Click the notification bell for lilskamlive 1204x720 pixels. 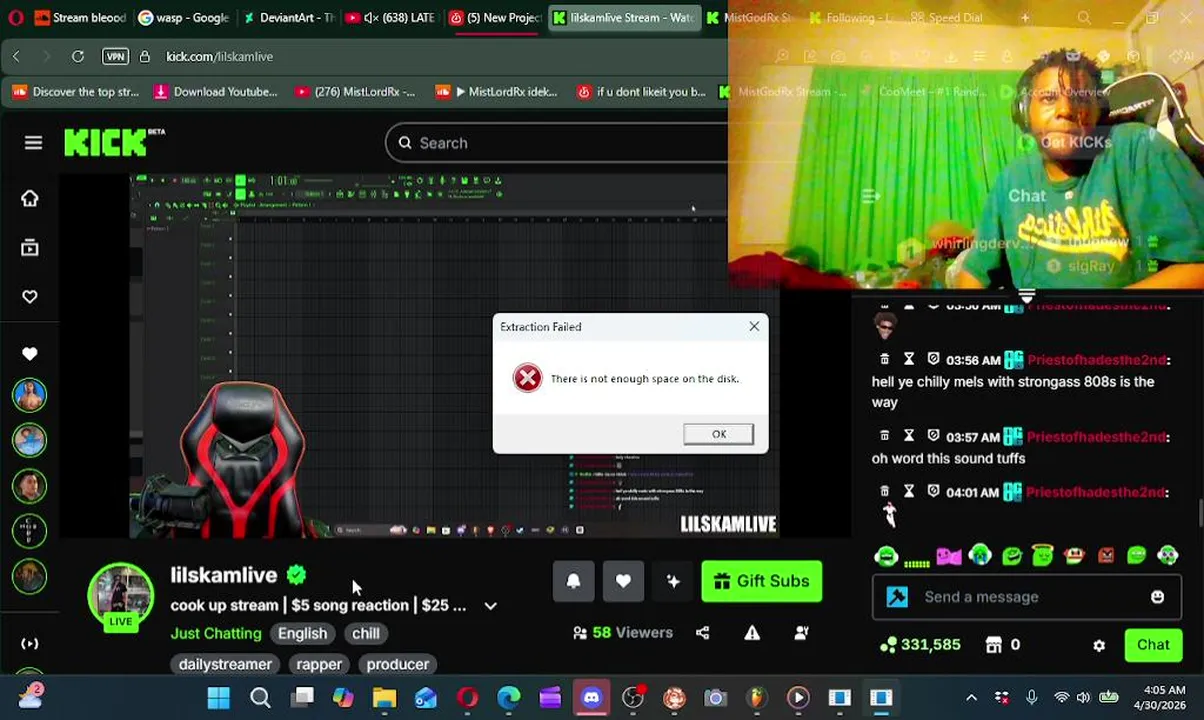pyautogui.click(x=573, y=581)
